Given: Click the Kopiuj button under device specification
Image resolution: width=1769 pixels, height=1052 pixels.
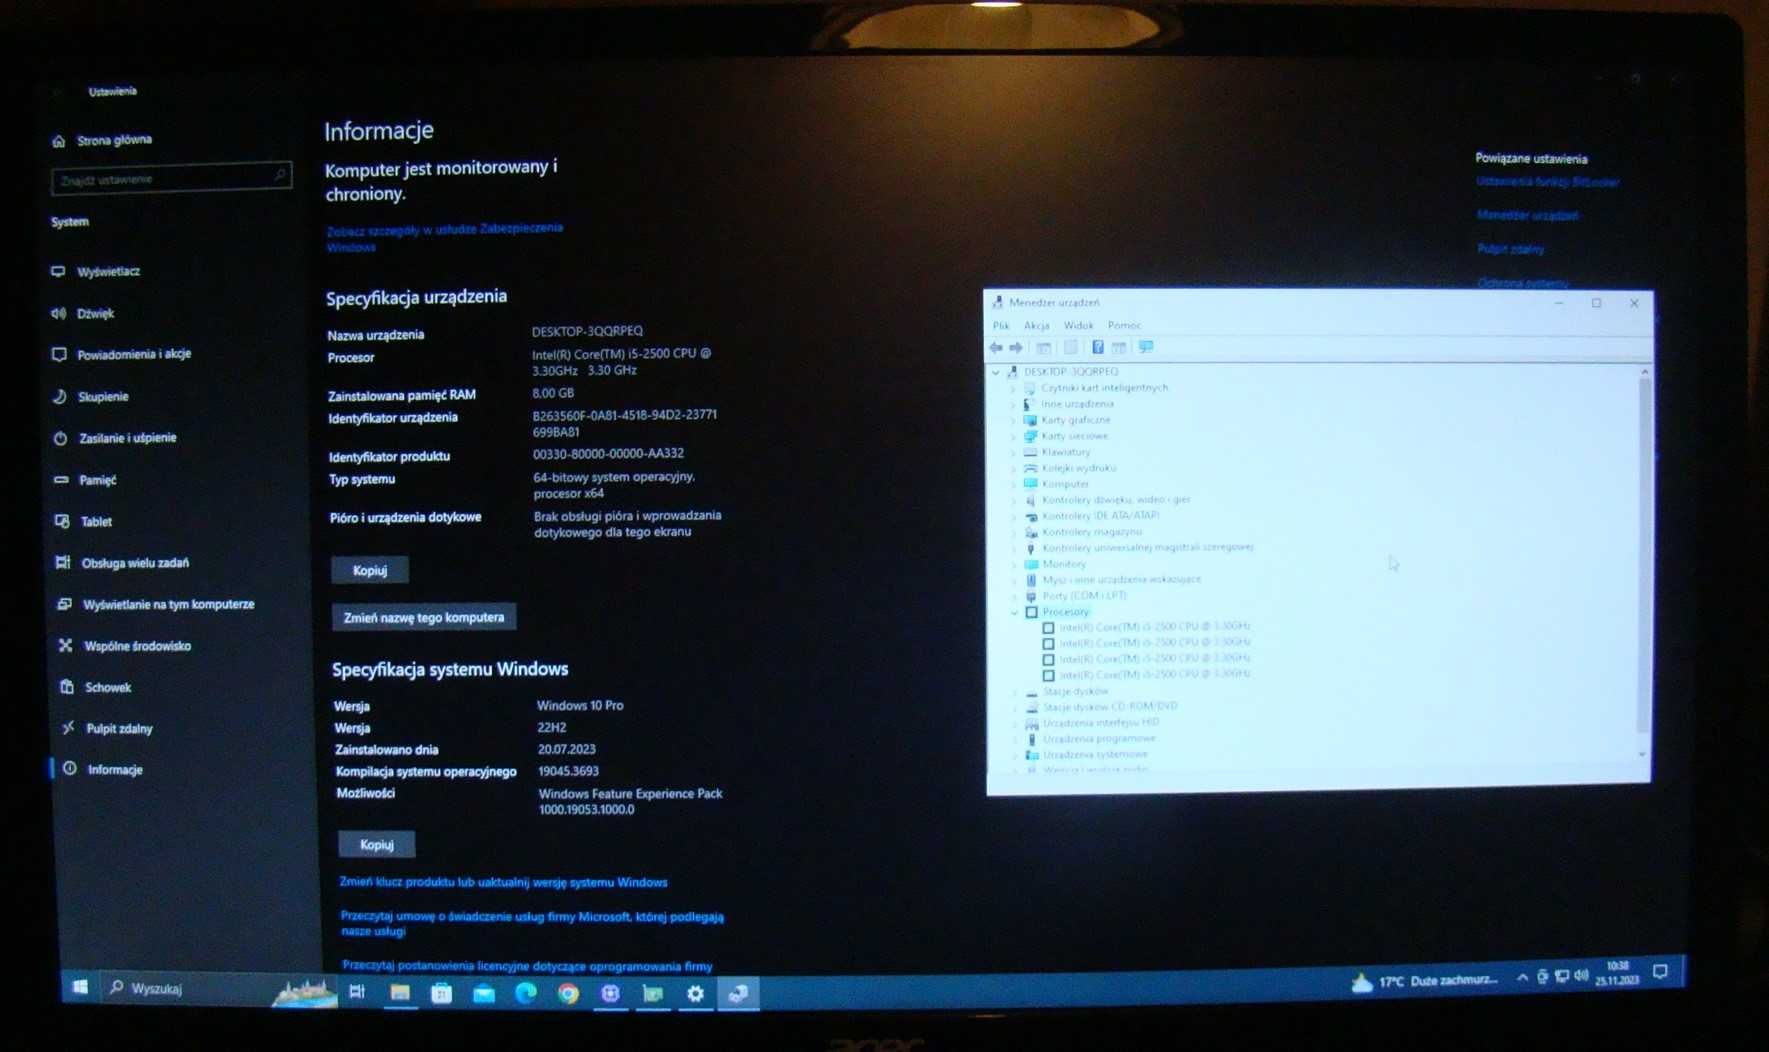Looking at the screenshot, I should (370, 570).
